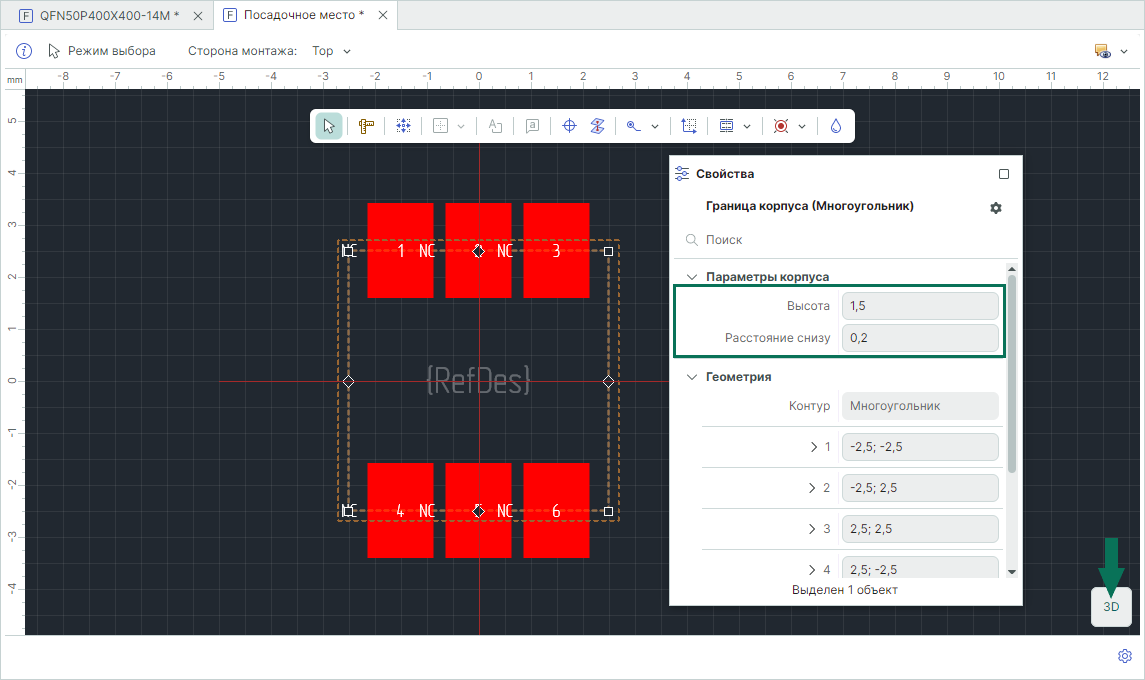
Task: Collapse the Геометрия section
Action: coord(691,377)
